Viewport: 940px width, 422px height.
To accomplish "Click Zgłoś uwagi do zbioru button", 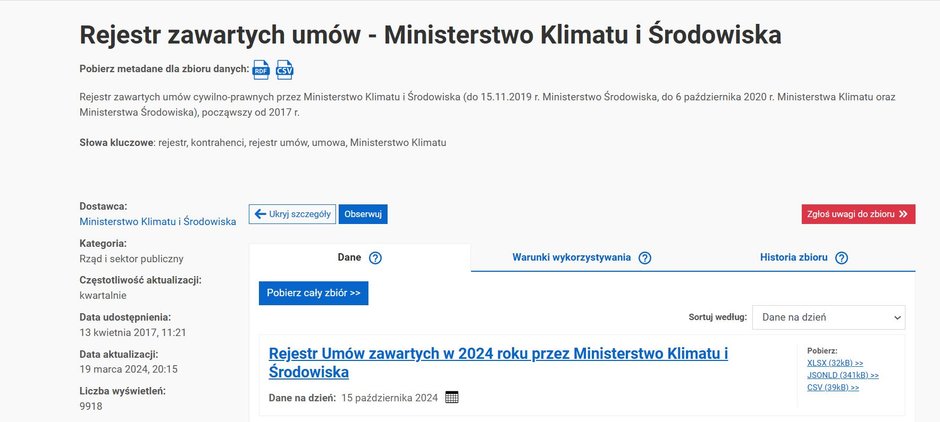I will click(x=858, y=214).
